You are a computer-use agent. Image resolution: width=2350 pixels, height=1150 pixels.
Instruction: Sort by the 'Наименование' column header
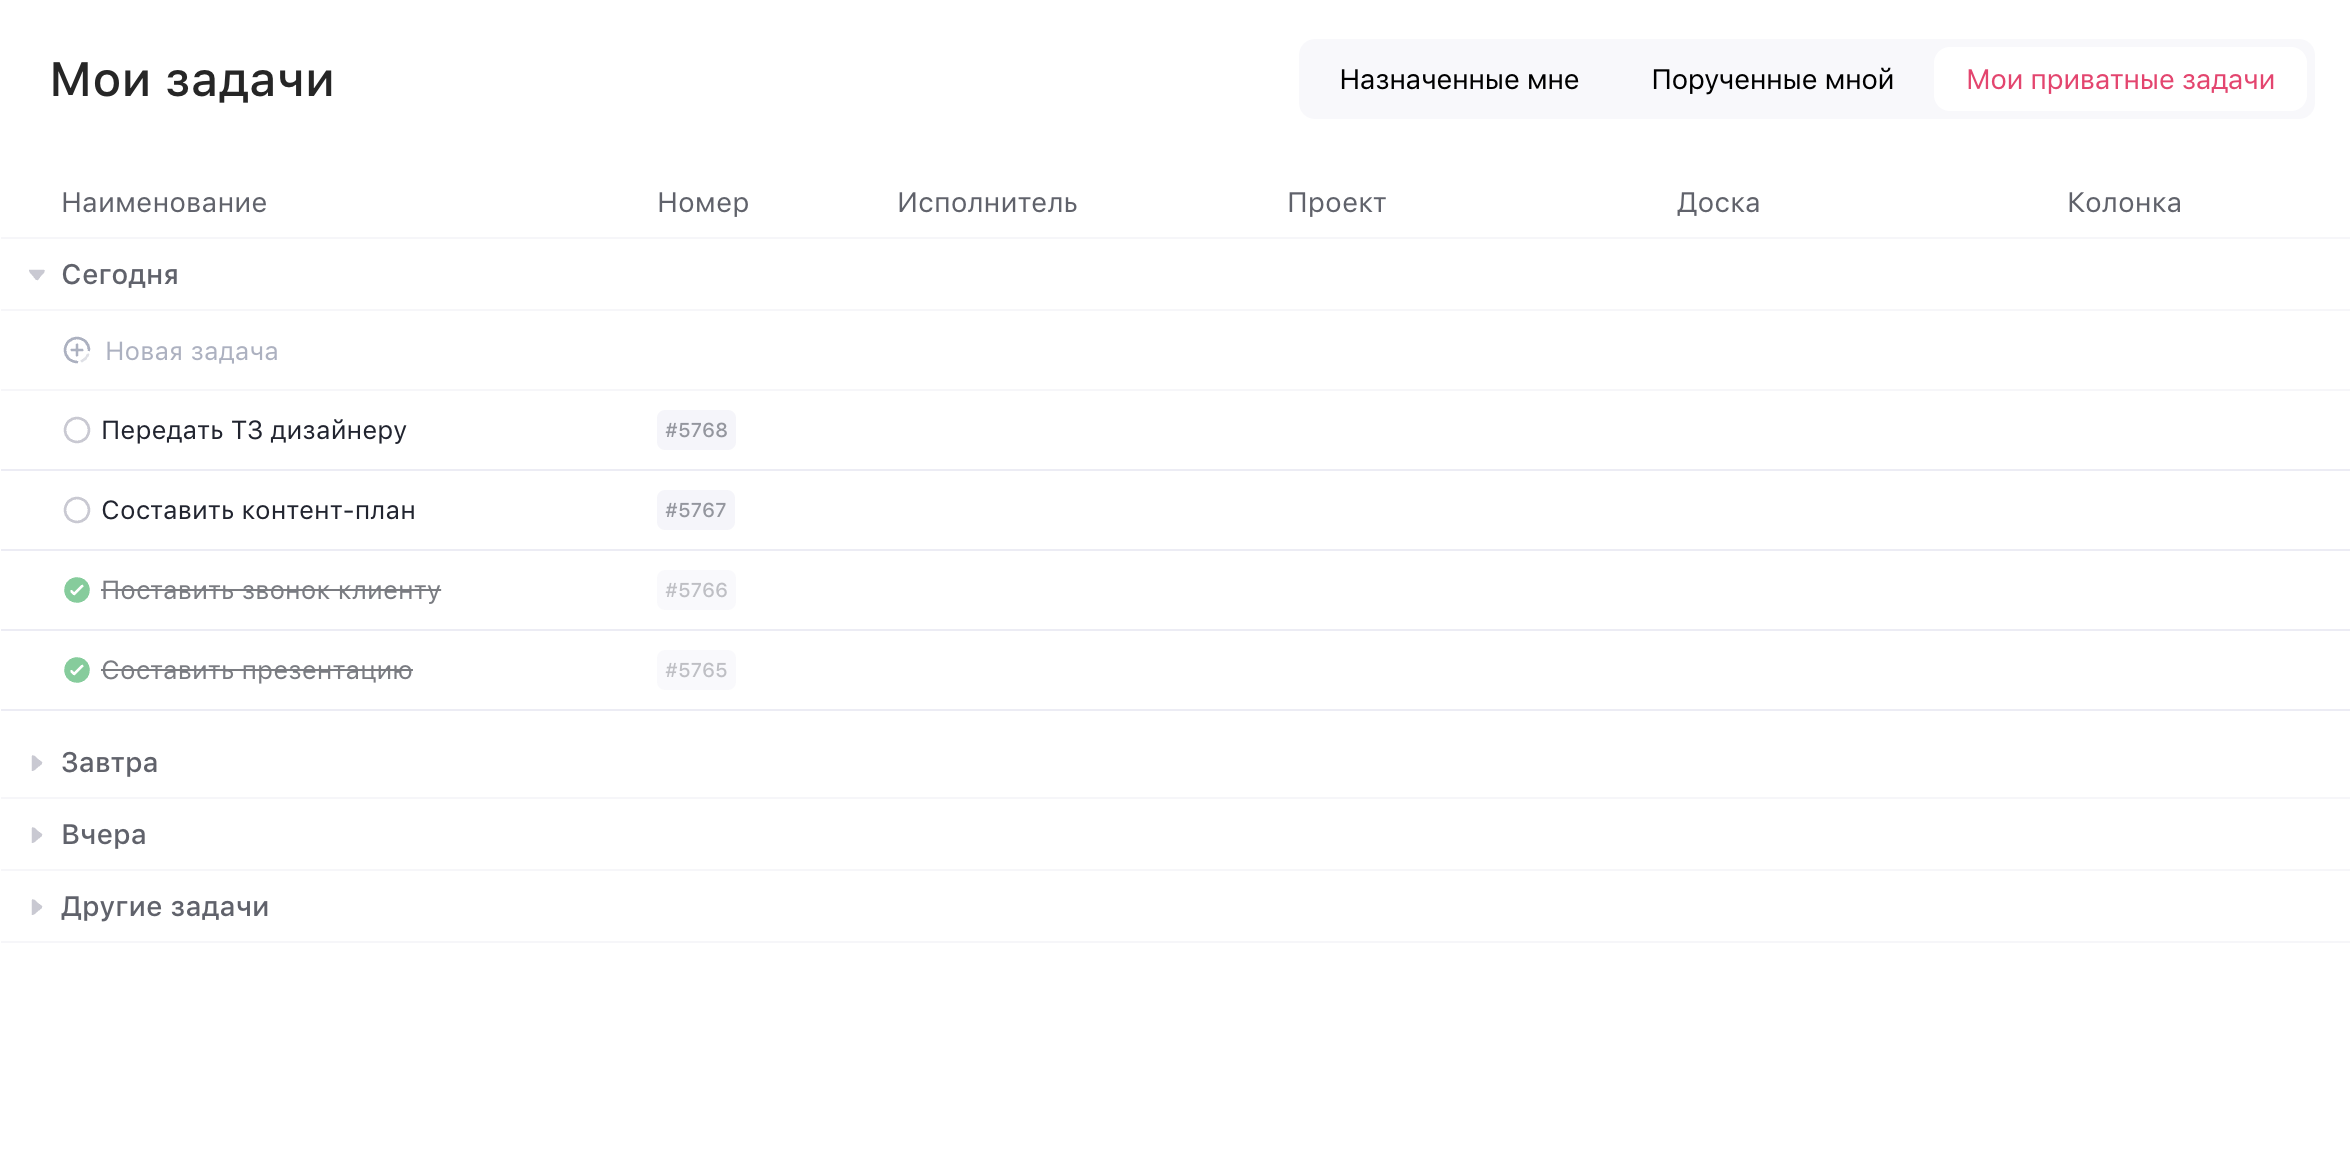[x=164, y=203]
